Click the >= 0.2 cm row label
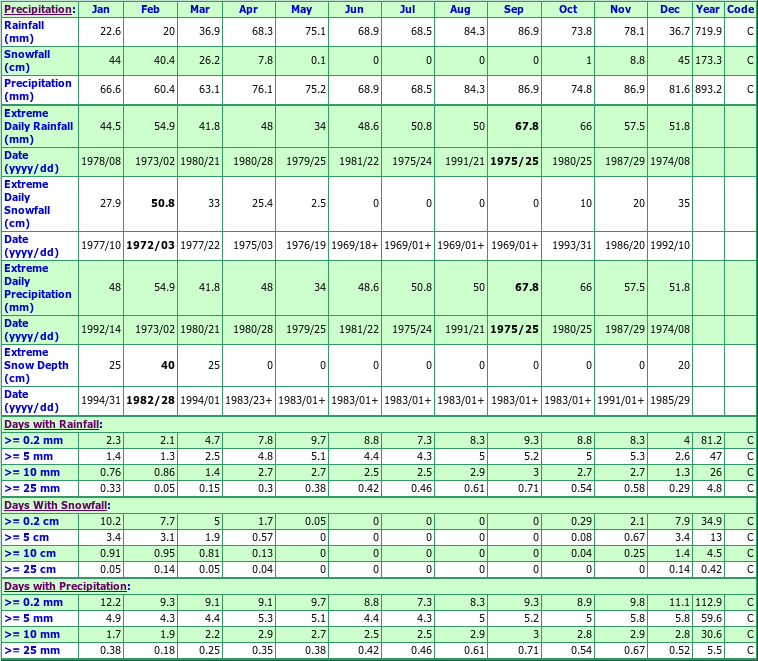This screenshot has height=661, width=758. (31, 521)
